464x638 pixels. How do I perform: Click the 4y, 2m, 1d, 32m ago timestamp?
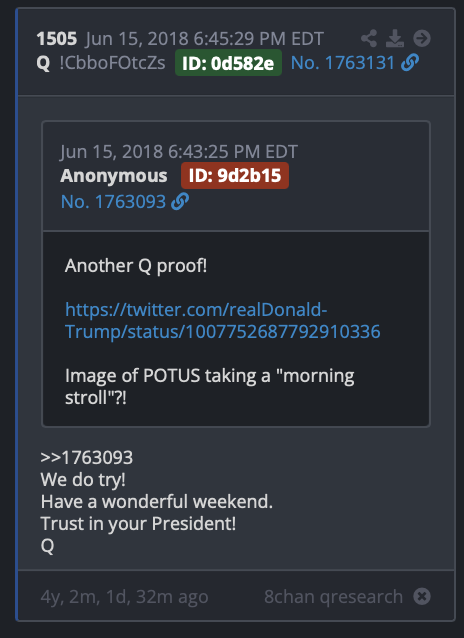(125, 597)
